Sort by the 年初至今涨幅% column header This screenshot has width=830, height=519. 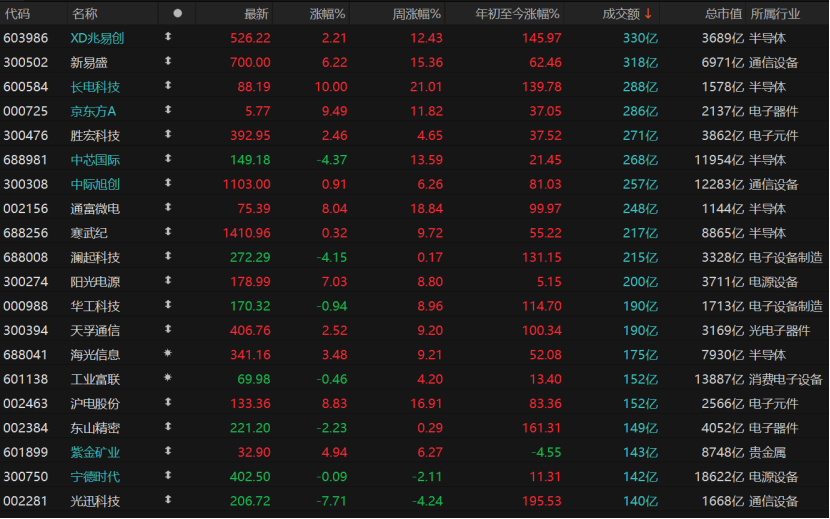(x=518, y=14)
